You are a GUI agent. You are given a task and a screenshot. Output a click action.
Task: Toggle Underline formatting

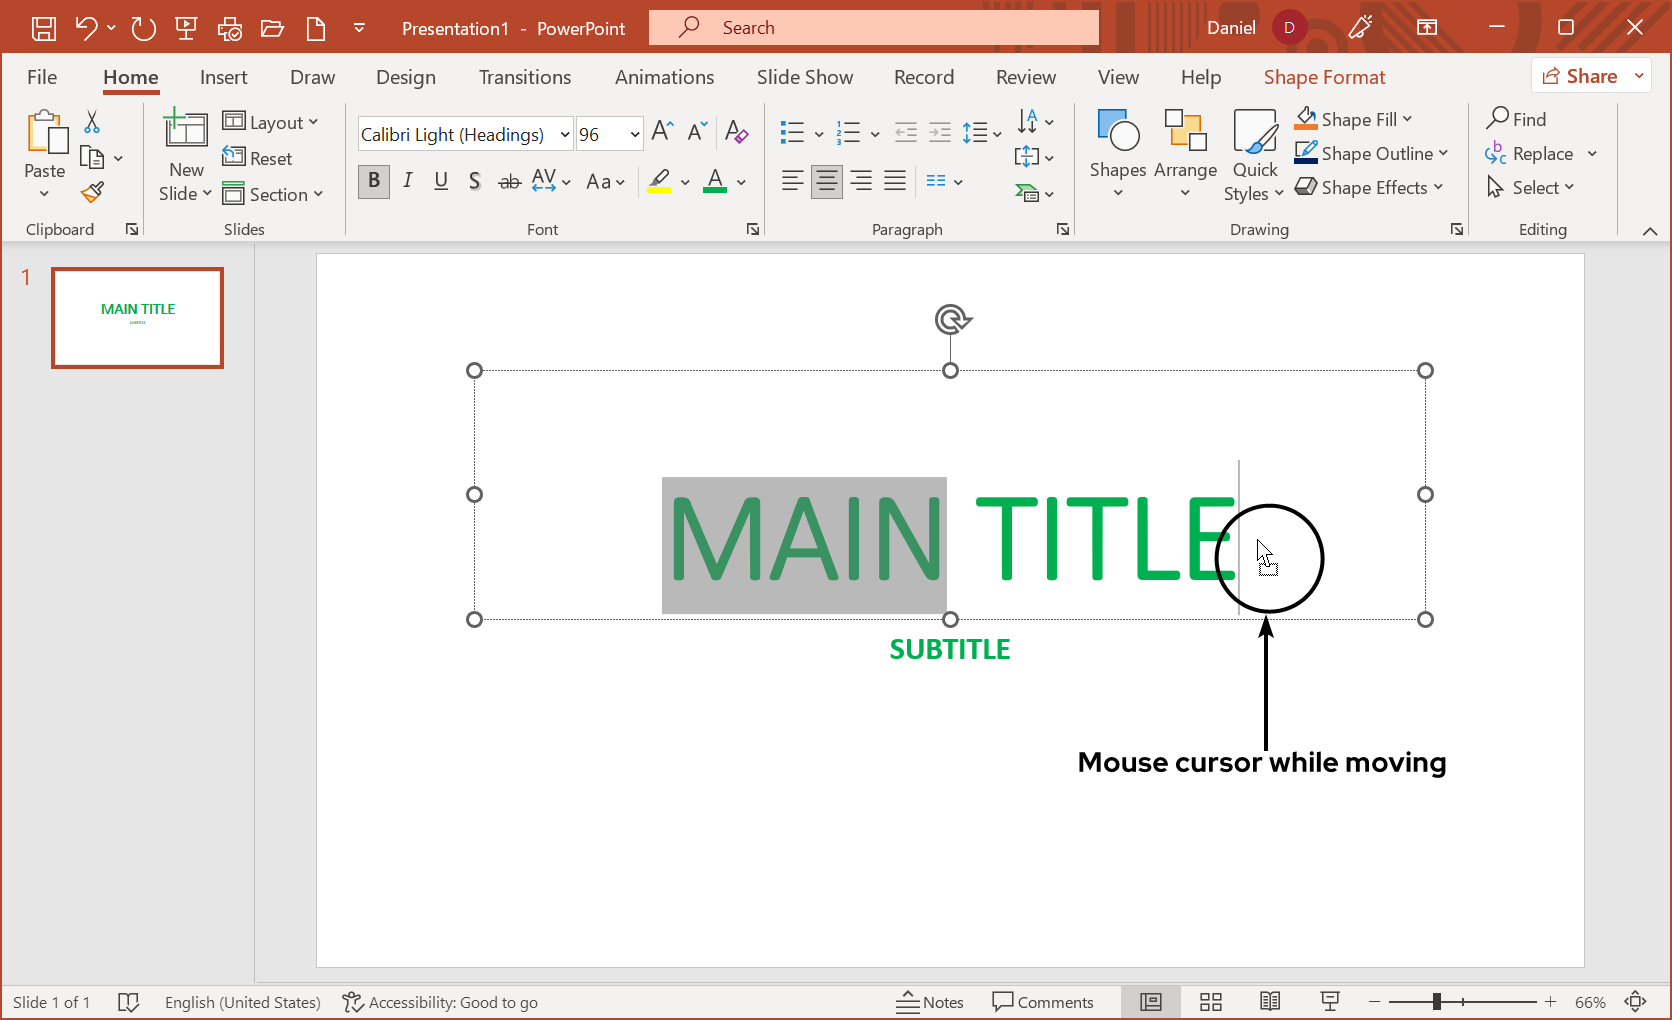tap(441, 181)
